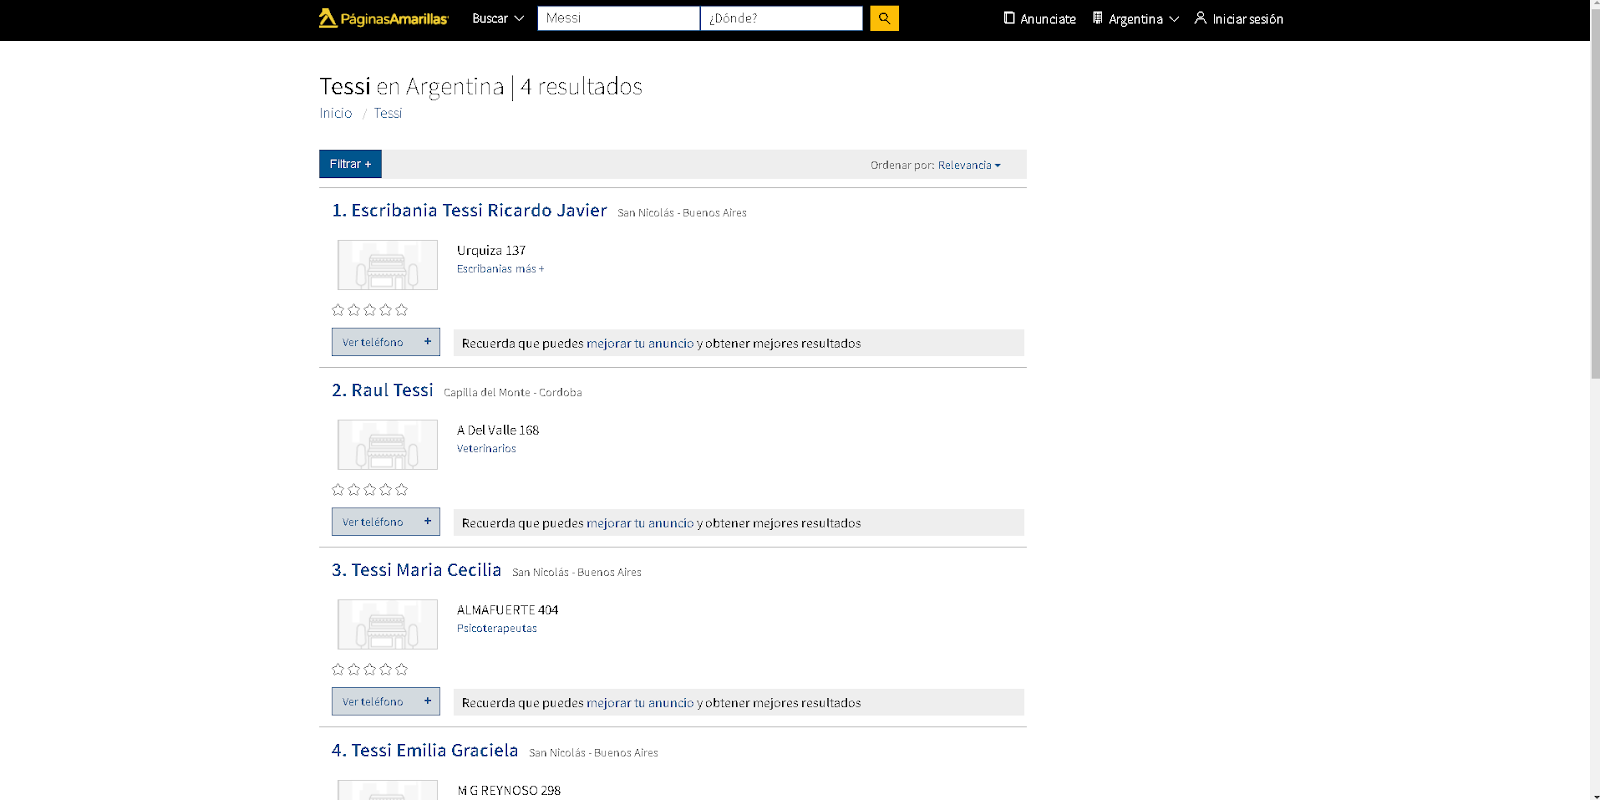Screen dimensions: 1600x800
Task: Show phone for Raul Tessi
Action: [386, 522]
